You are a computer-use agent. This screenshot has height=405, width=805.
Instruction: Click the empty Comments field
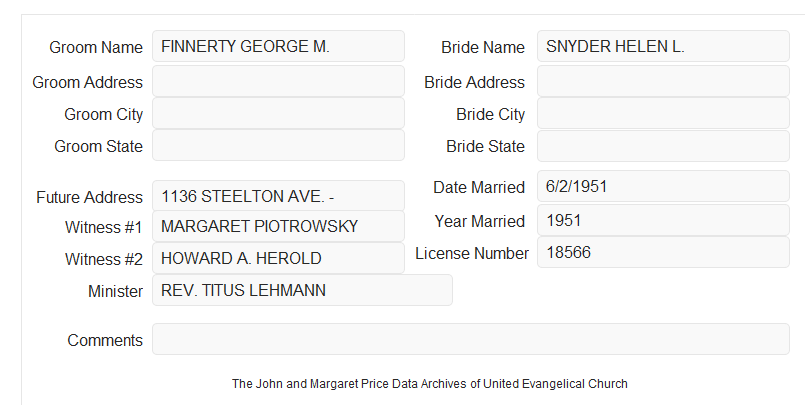tap(471, 339)
